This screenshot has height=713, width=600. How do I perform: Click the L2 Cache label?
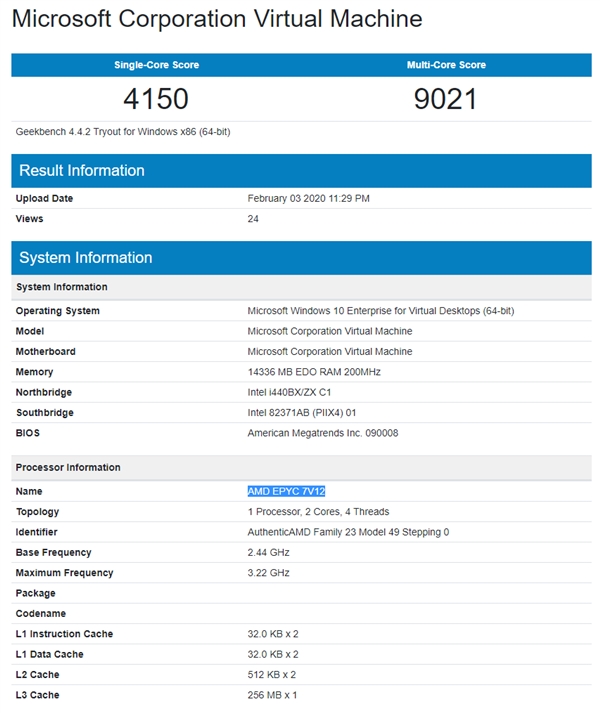click(x=37, y=675)
